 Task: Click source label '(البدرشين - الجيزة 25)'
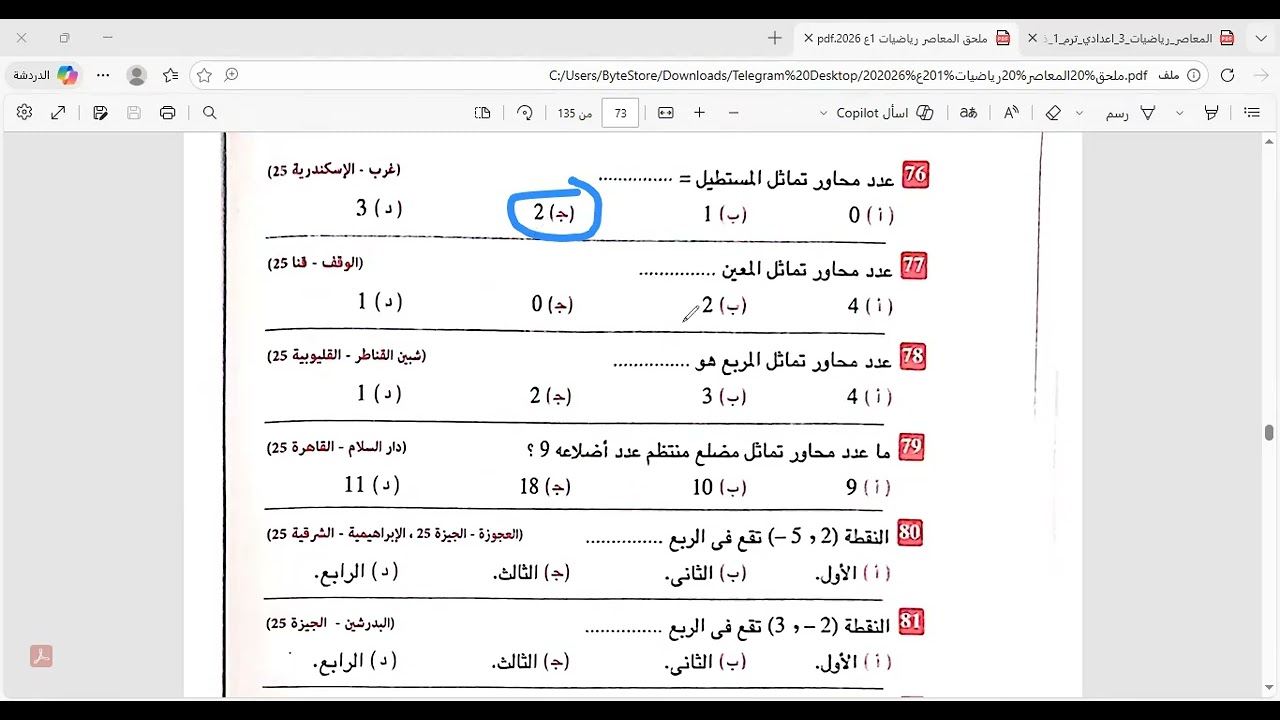pyautogui.click(x=331, y=624)
